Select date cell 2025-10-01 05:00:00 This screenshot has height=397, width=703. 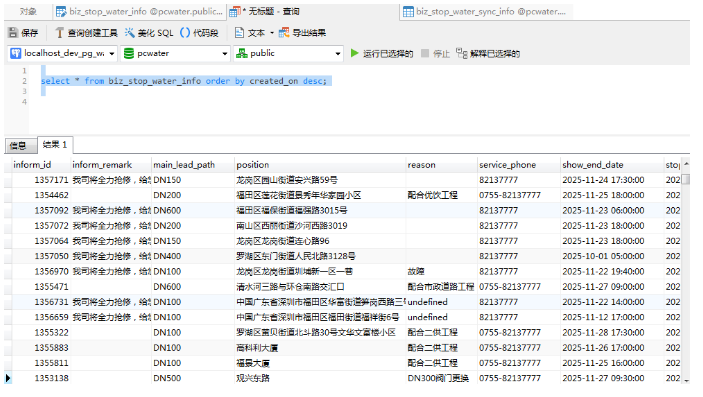(x=612, y=256)
